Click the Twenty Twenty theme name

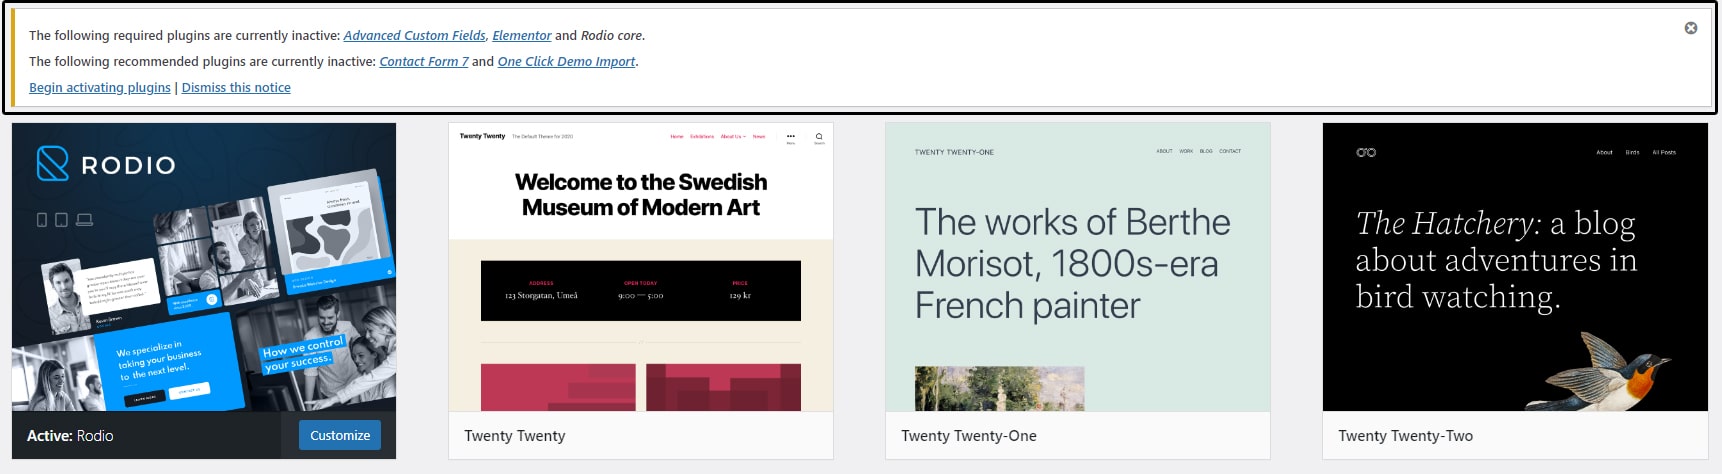[515, 436]
